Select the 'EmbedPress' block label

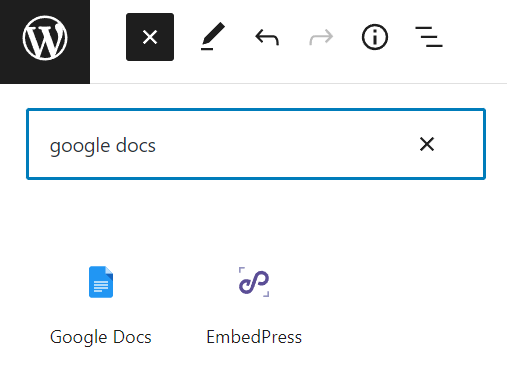[254, 337]
